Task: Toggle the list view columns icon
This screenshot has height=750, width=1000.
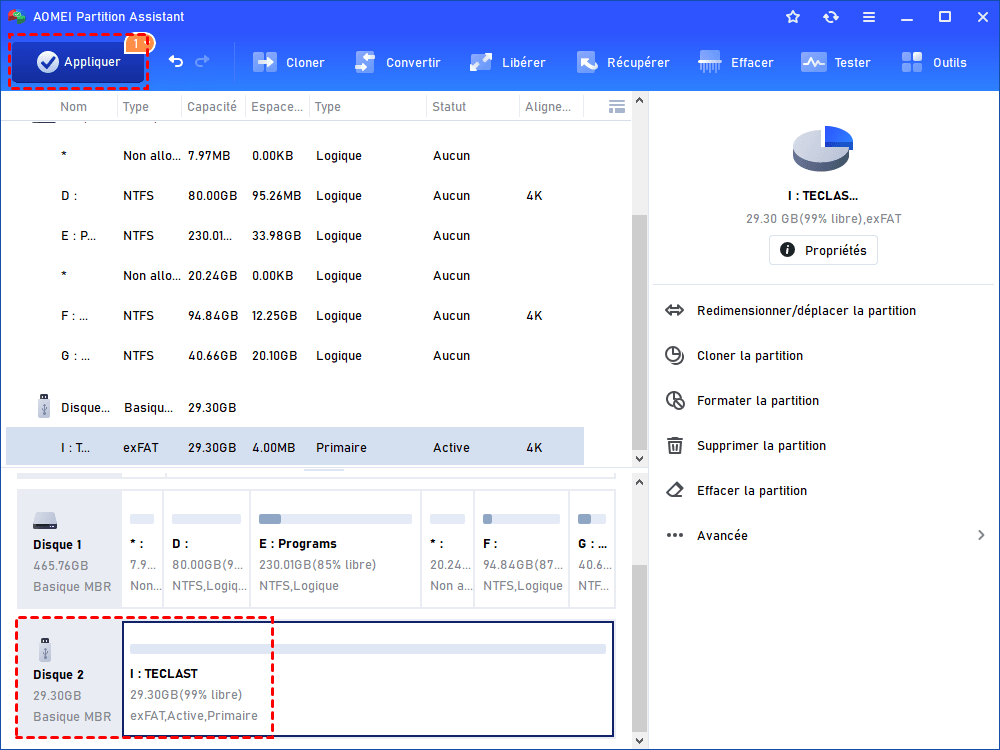Action: pos(616,106)
